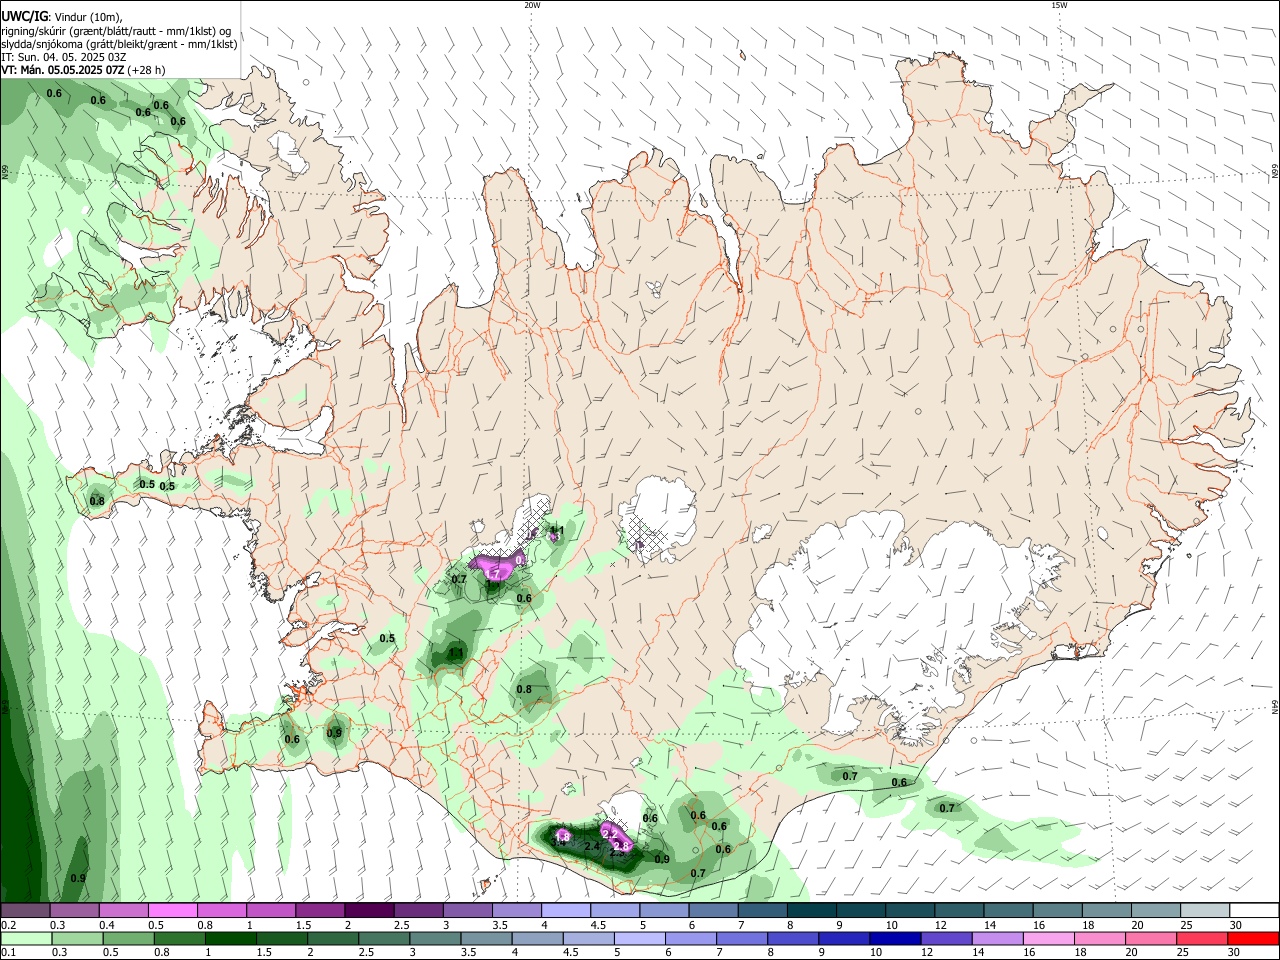Click the 0.1 label under the lower legend

(8, 953)
